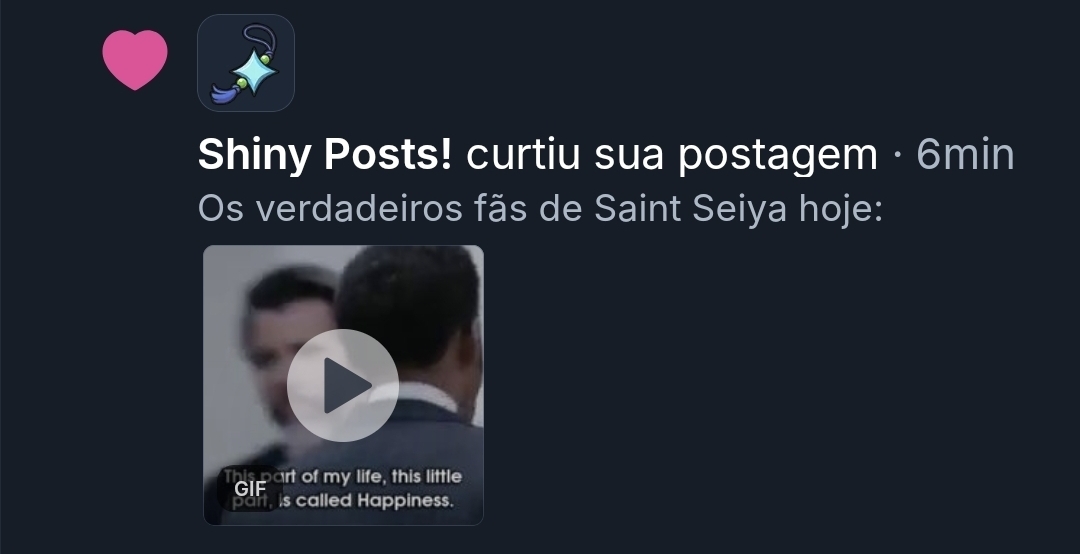Click the words "Saint Seiya" in the post
The height and width of the screenshot is (554, 1080).
coord(690,209)
